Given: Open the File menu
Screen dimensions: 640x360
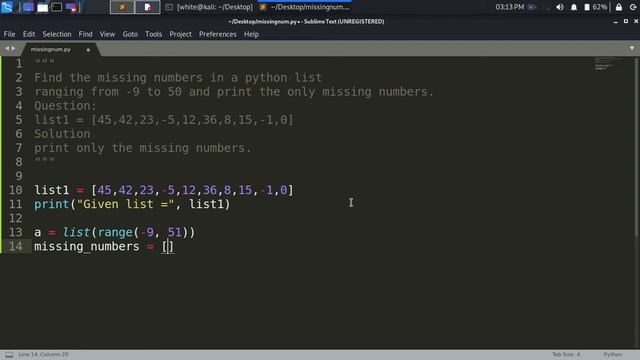Looking at the screenshot, I should 9,34.
